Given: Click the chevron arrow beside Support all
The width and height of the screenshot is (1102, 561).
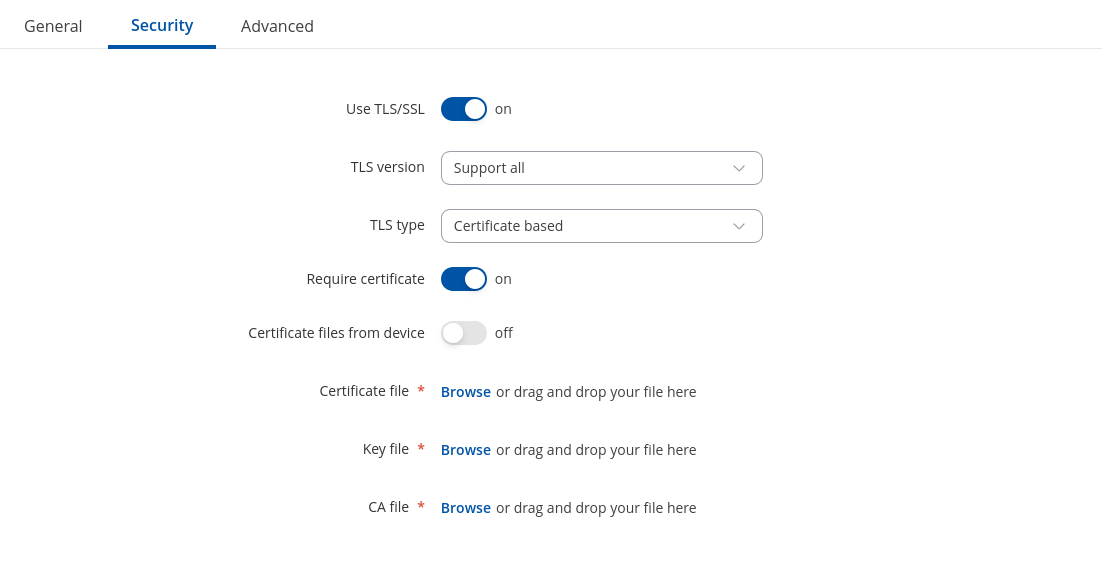Looking at the screenshot, I should (x=739, y=168).
